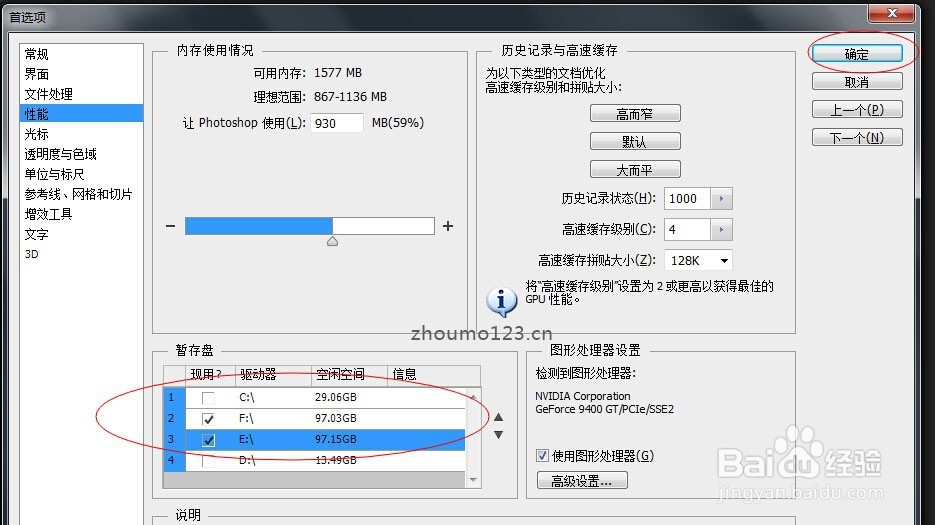Toggle scratch disk checkbox for D:\
935x525 pixels.
pyautogui.click(x=208, y=461)
